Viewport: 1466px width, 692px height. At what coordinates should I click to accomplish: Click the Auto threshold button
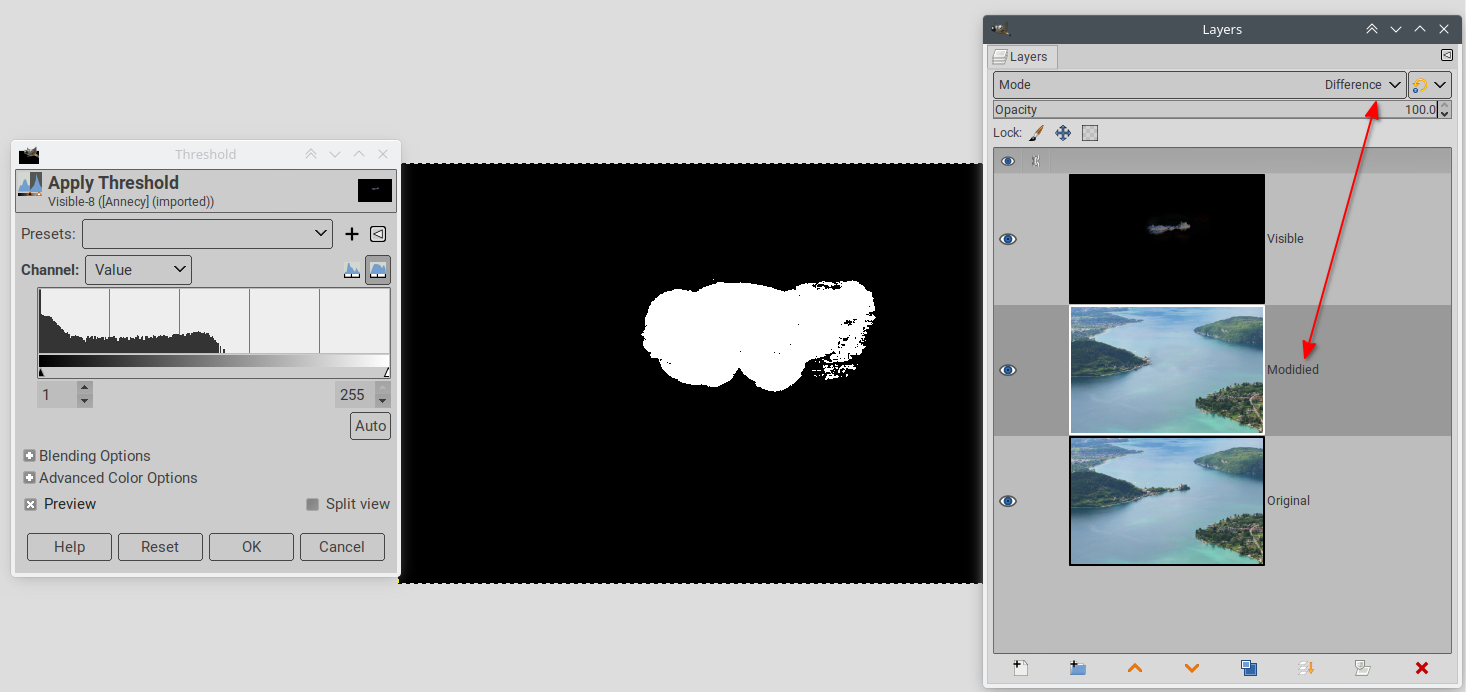[370, 426]
